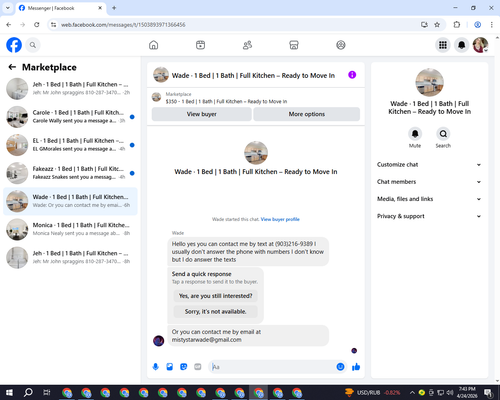Open a new Chrome tab
Viewport: 500px width, 400px height.
coord(114,8)
